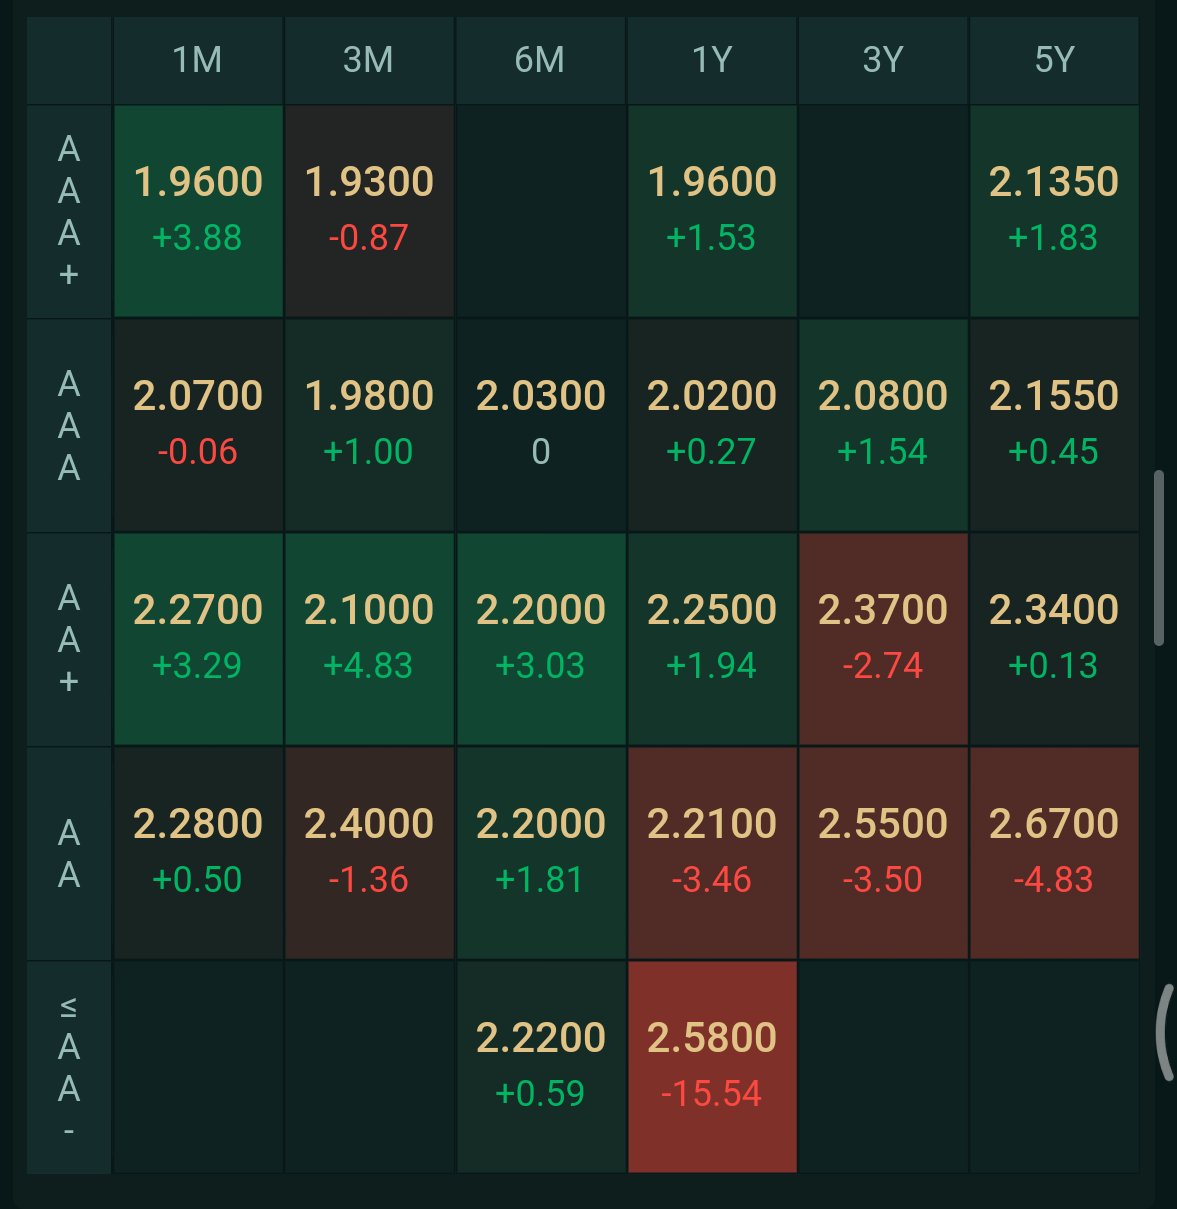
Task: Click the ≤AA- 1Y cell with -15.54
Action: (712, 1067)
